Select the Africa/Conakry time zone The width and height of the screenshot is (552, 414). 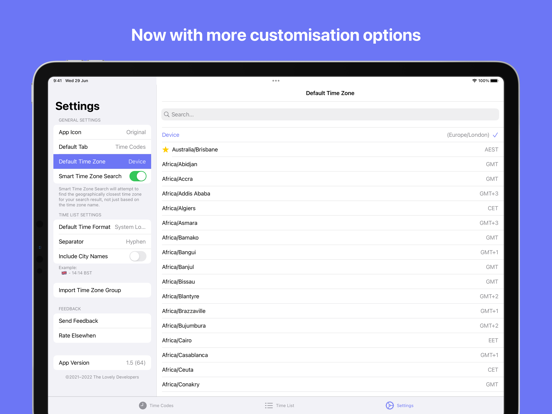[x=330, y=384]
